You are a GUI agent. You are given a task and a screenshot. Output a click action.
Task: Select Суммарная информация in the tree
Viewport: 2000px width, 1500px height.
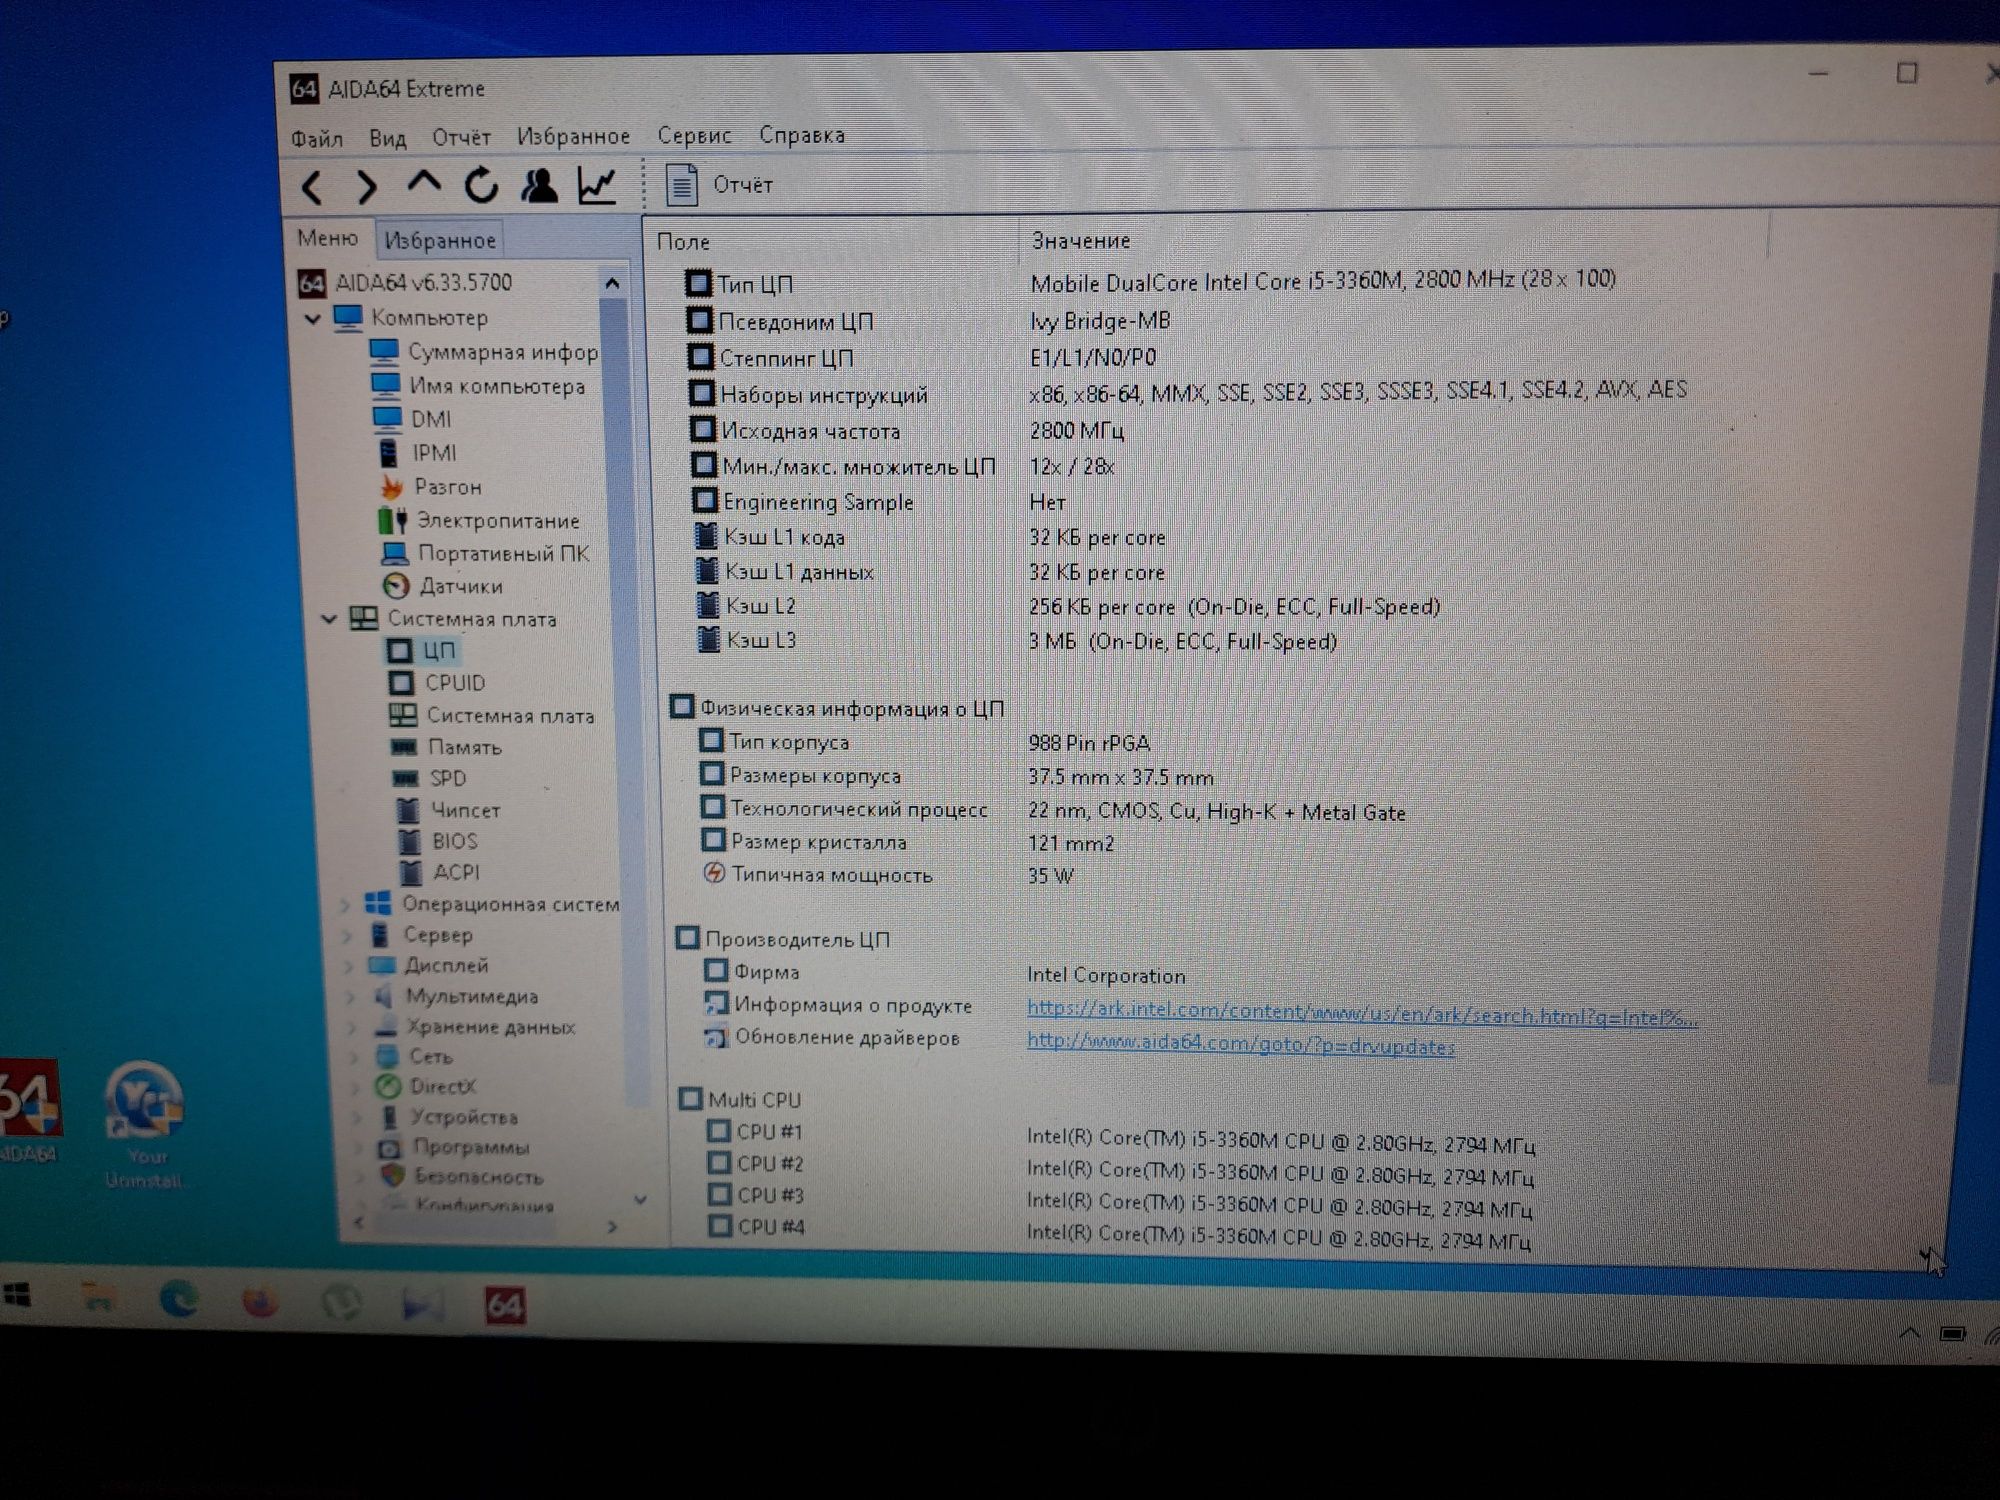(484, 353)
